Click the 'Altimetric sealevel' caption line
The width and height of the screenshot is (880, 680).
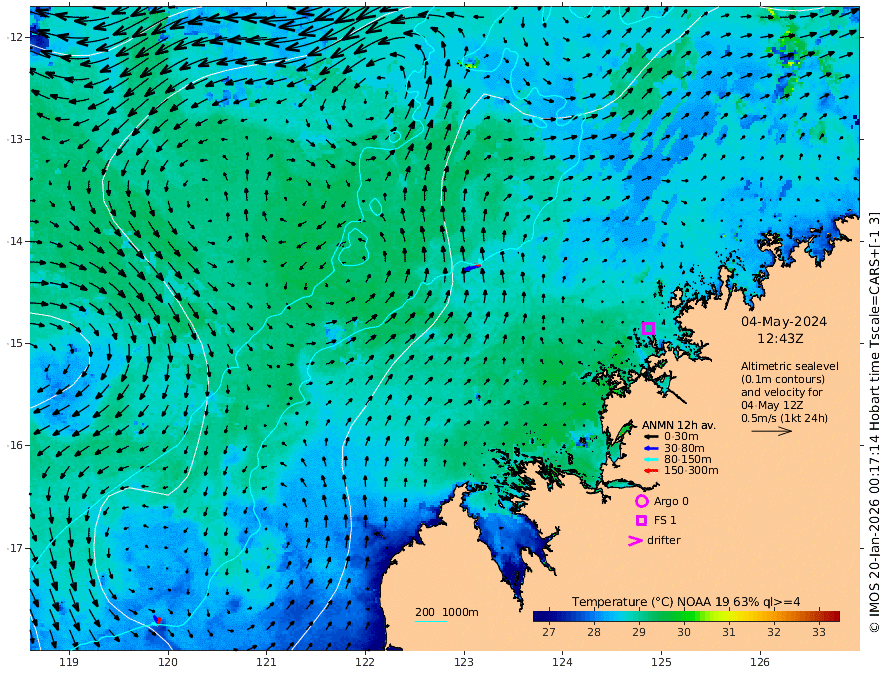[790, 366]
